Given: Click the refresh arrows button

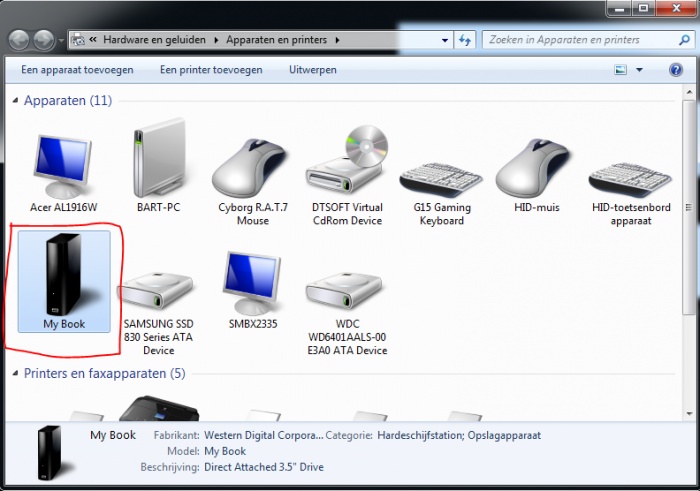Looking at the screenshot, I should pos(465,40).
